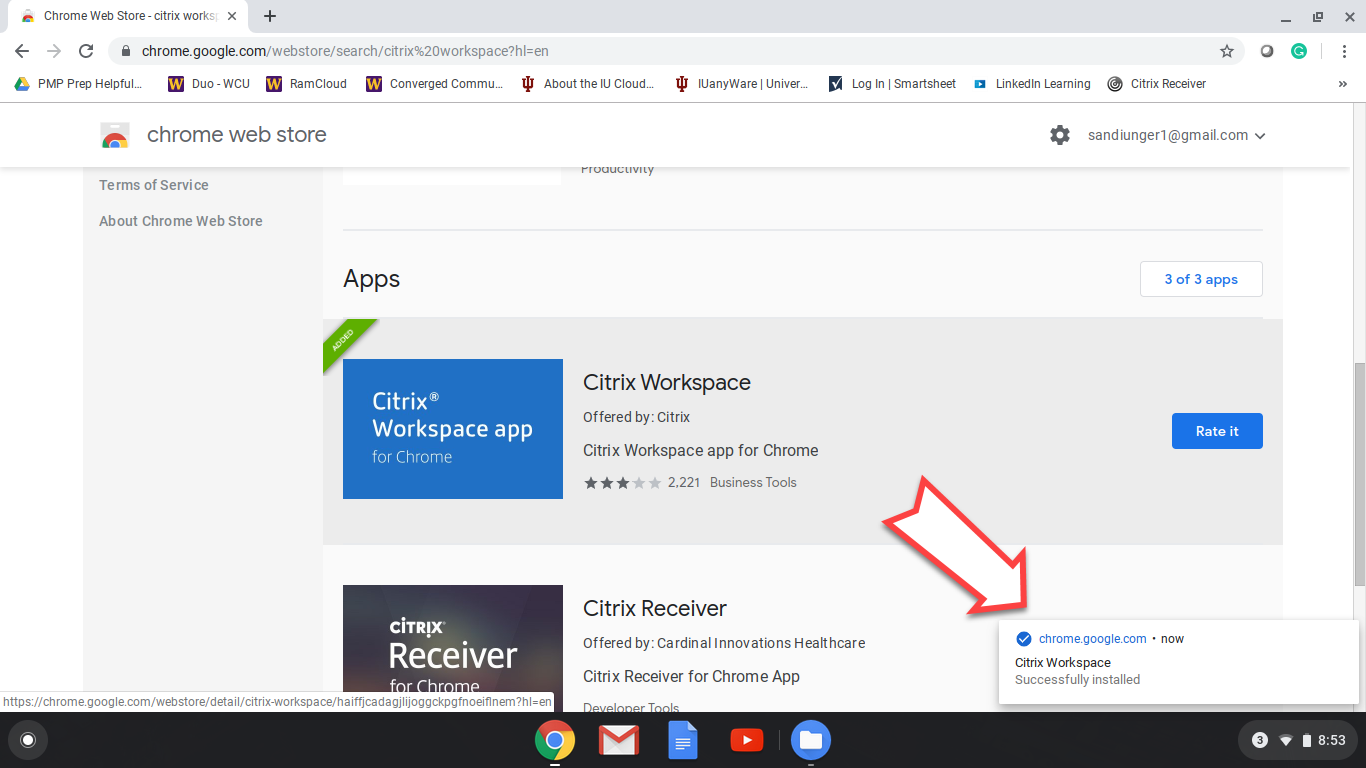
Task: Launch YouTube from the shelf
Action: [746, 740]
